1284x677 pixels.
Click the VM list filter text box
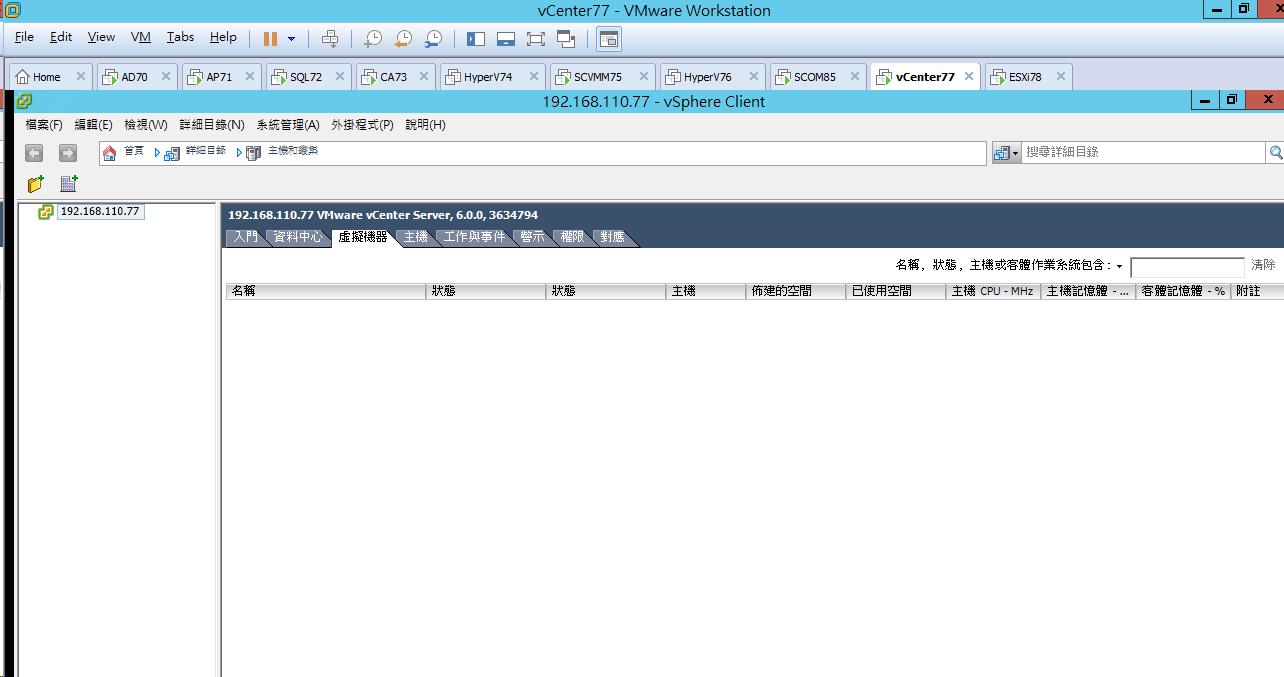[1187, 267]
